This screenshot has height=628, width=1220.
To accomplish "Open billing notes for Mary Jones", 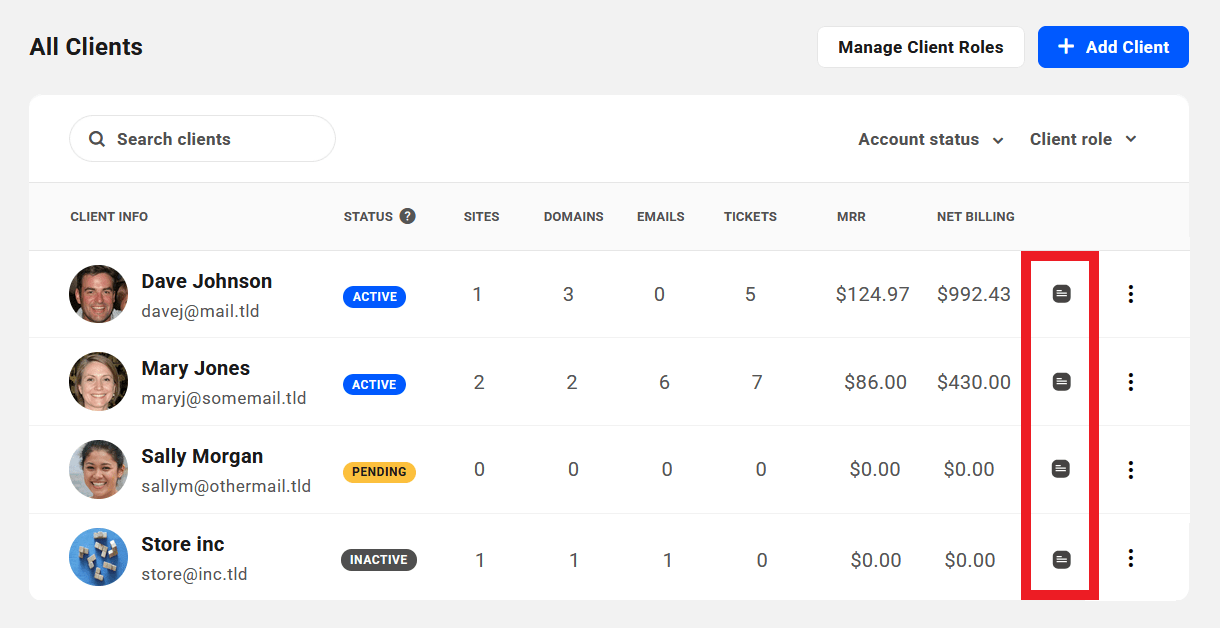I will [1059, 381].
